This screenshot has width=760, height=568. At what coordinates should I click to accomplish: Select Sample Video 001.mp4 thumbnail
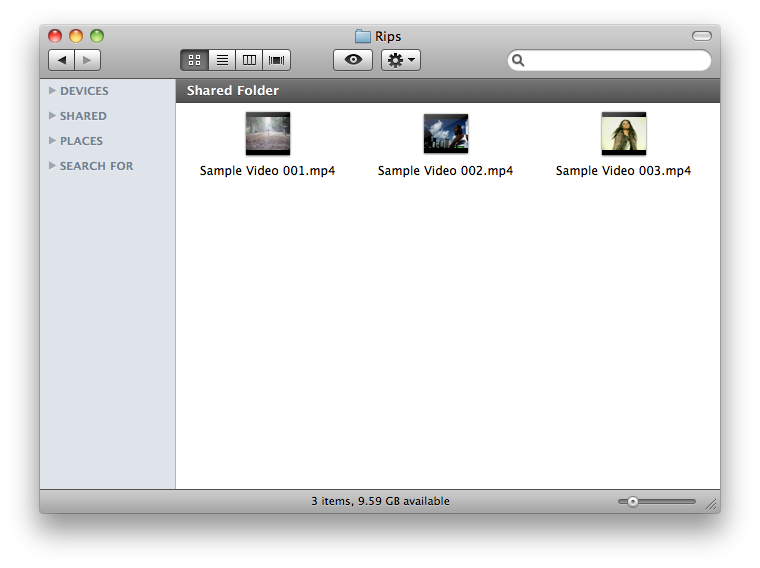[267, 133]
